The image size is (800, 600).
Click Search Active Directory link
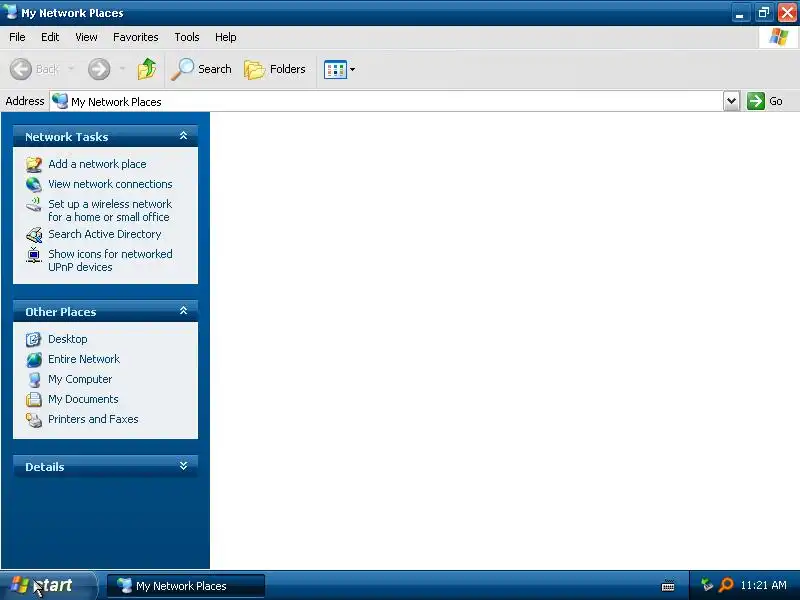click(105, 234)
